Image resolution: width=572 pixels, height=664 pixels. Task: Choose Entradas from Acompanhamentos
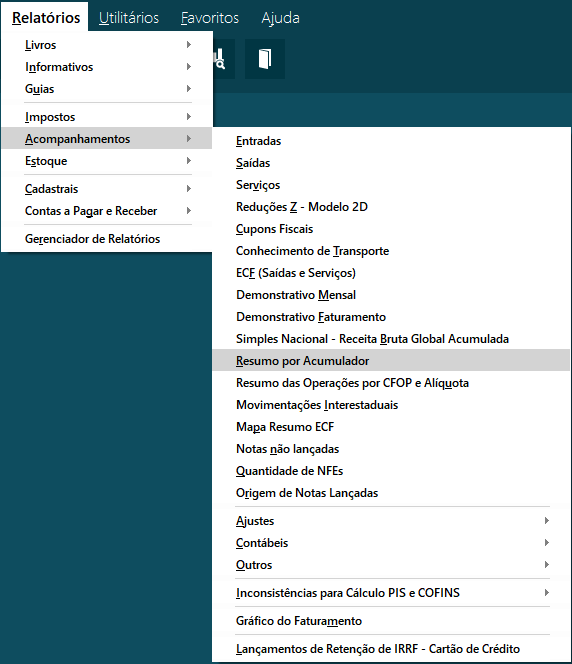coord(391,141)
